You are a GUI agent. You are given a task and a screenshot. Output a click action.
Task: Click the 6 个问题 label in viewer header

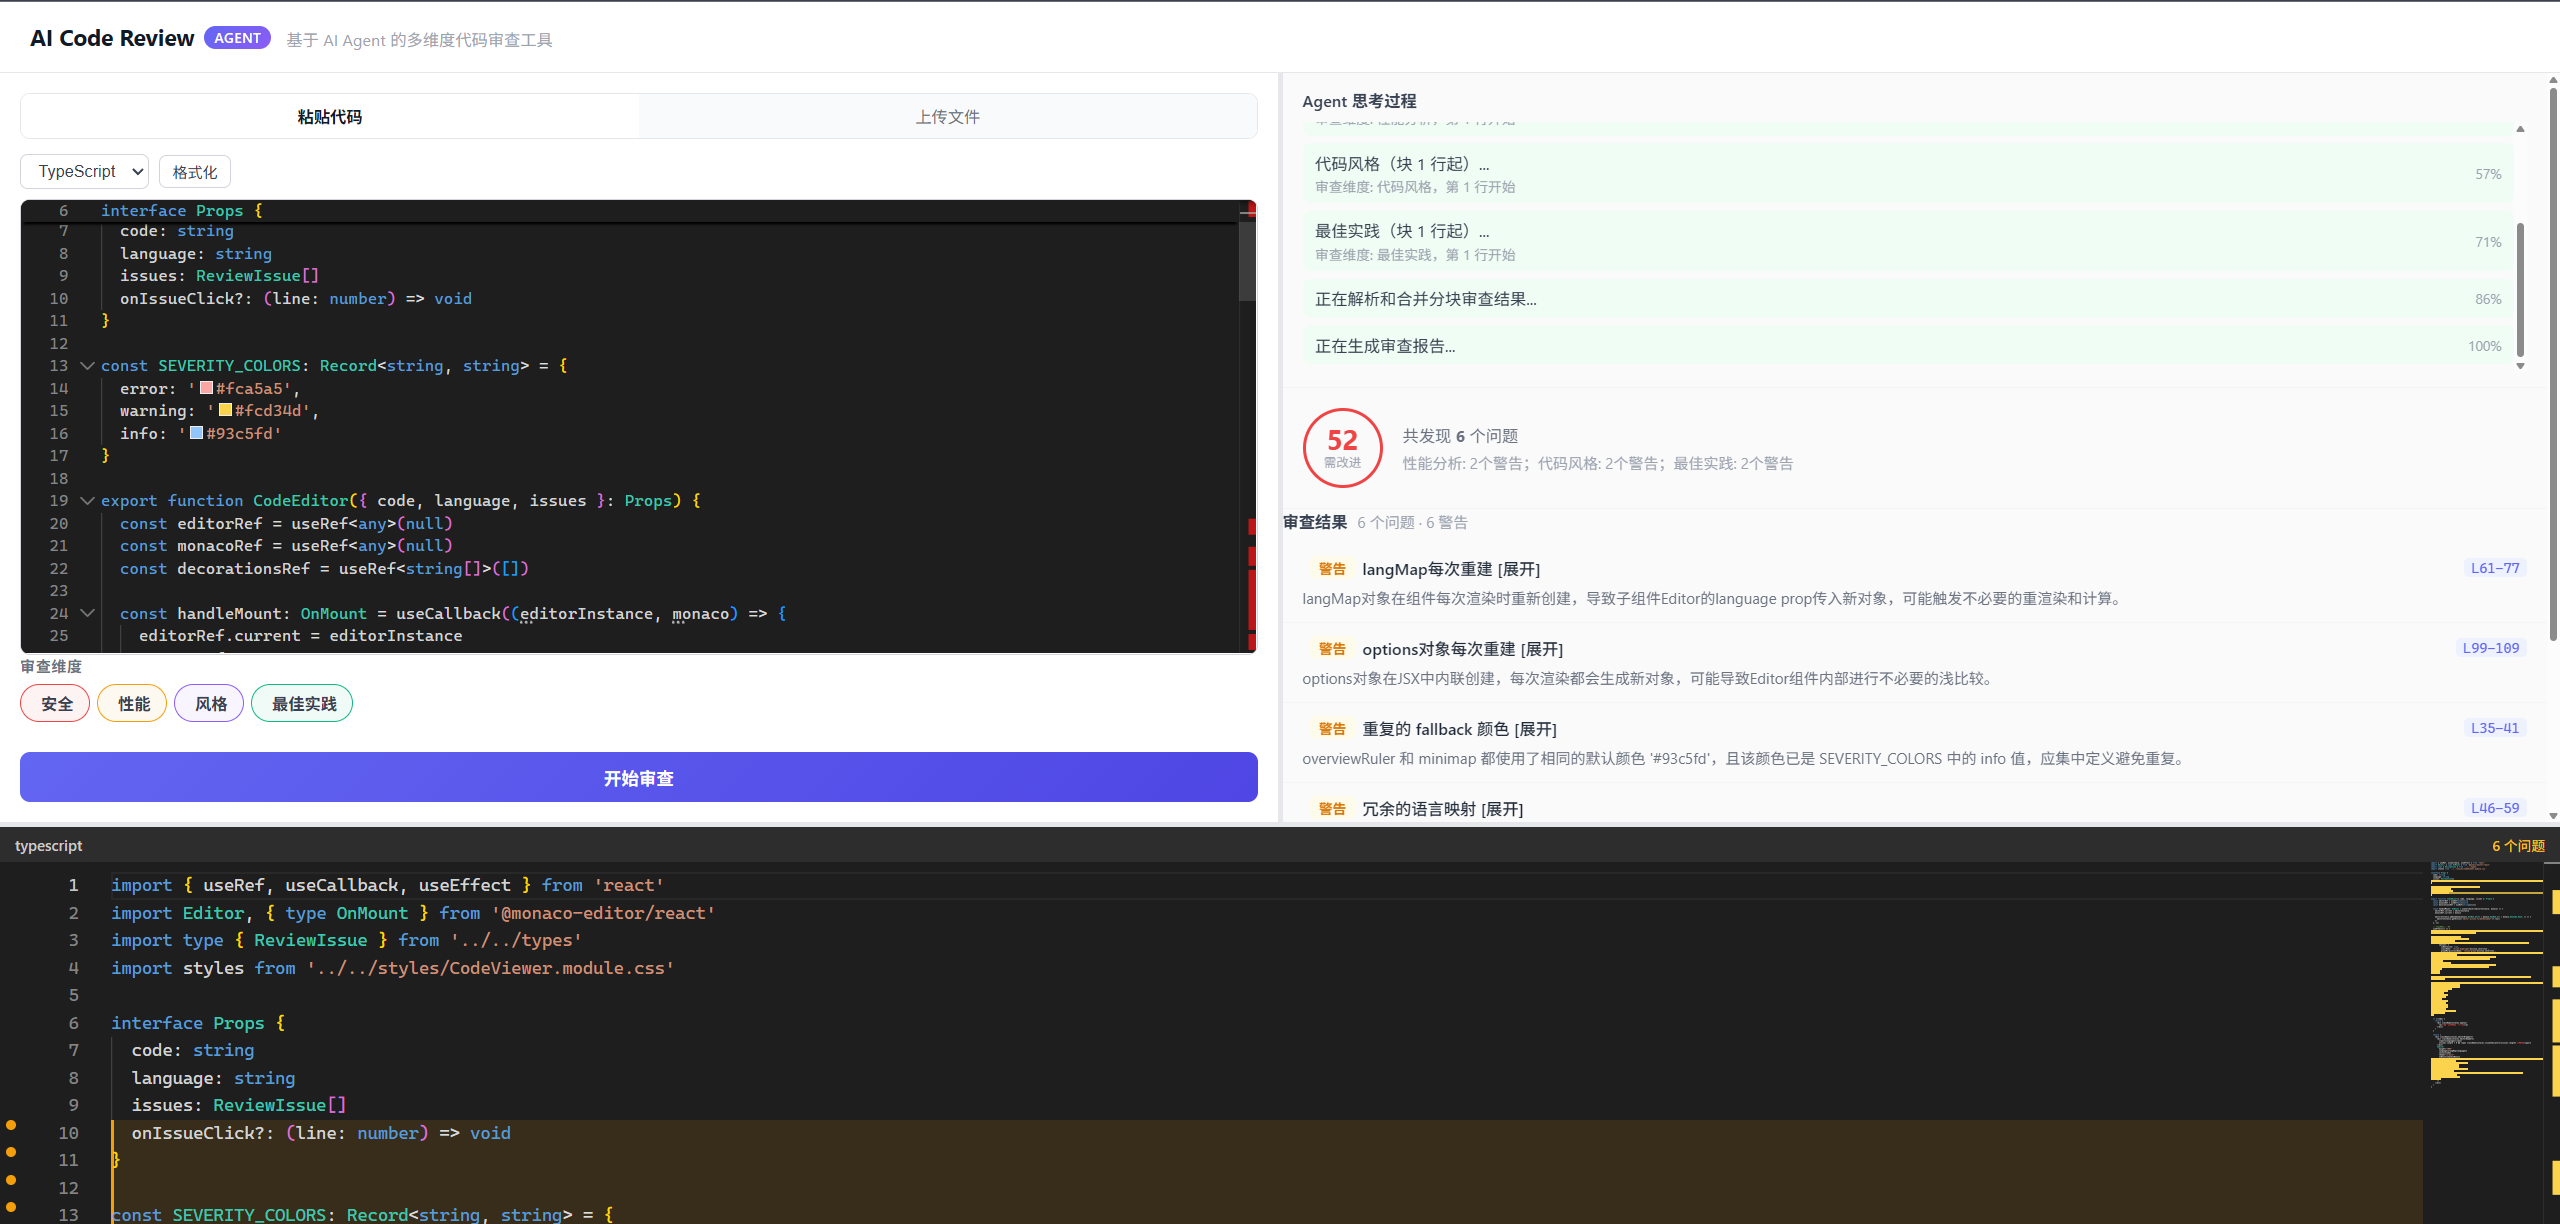click(2518, 846)
